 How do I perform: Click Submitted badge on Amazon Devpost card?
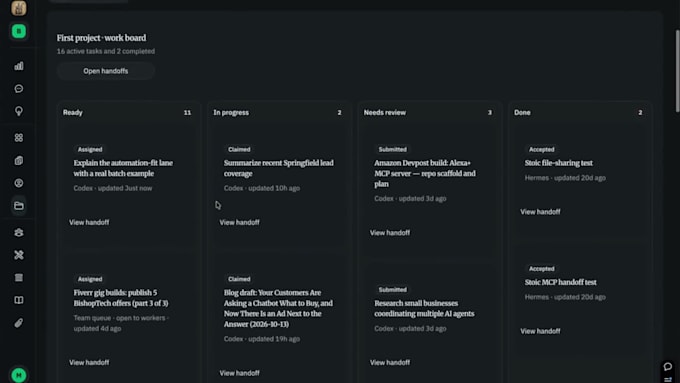[x=392, y=149]
